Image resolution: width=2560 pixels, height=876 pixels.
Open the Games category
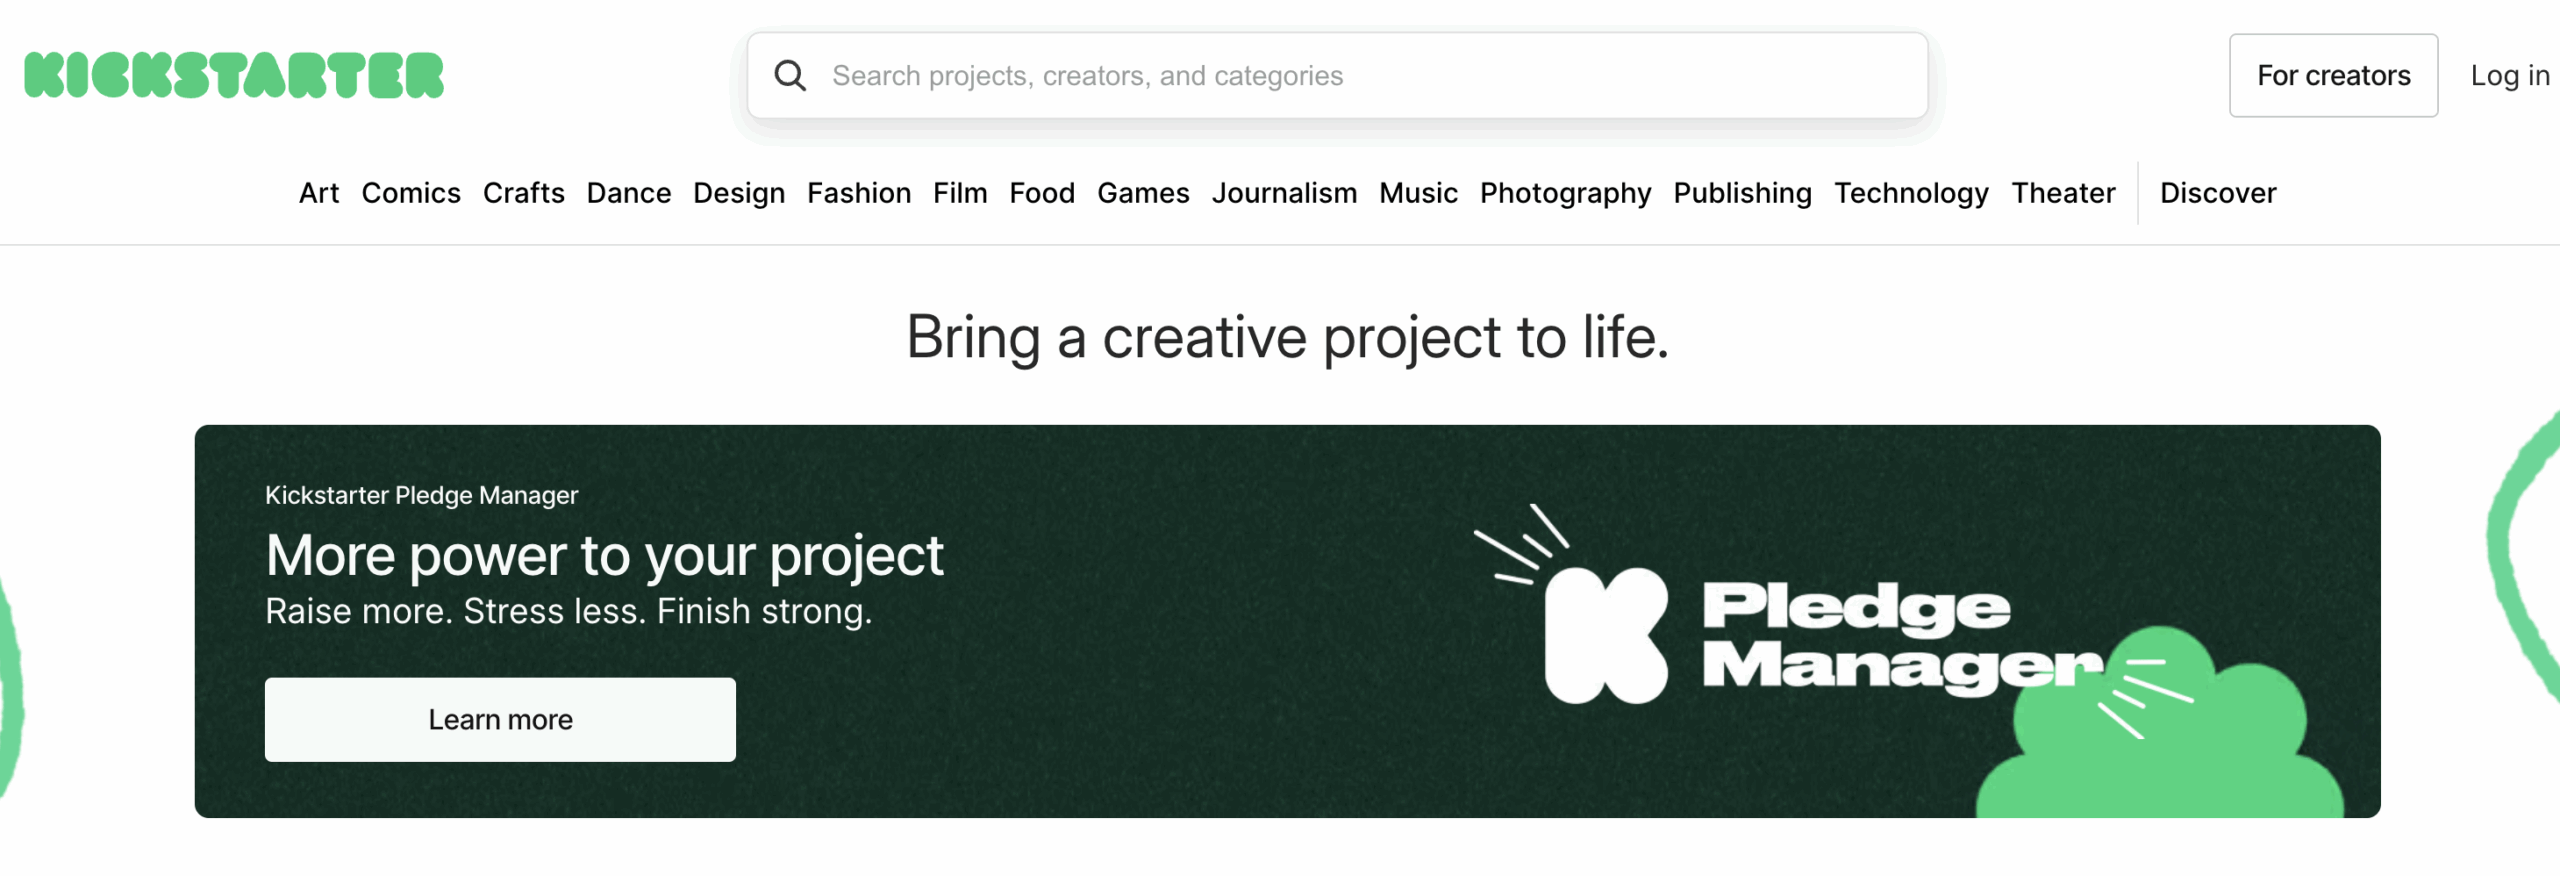(x=1143, y=193)
